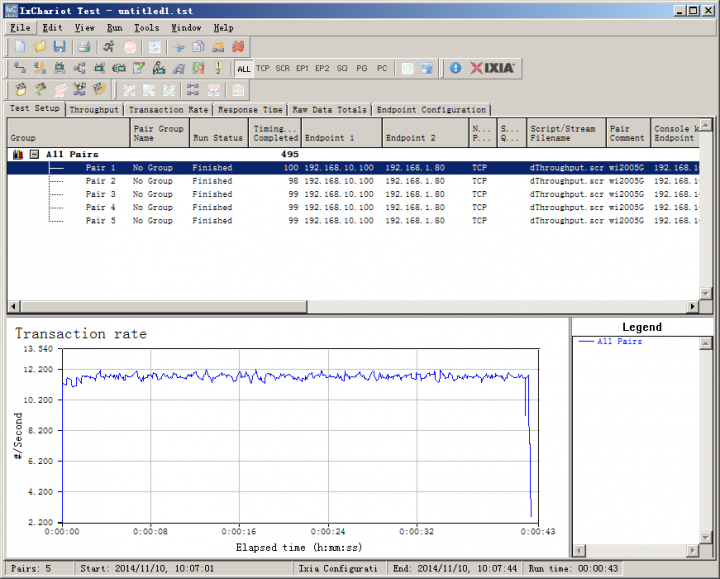The height and width of the screenshot is (579, 720).
Task: Click the All Pairs bar chart icon
Action: (18, 155)
